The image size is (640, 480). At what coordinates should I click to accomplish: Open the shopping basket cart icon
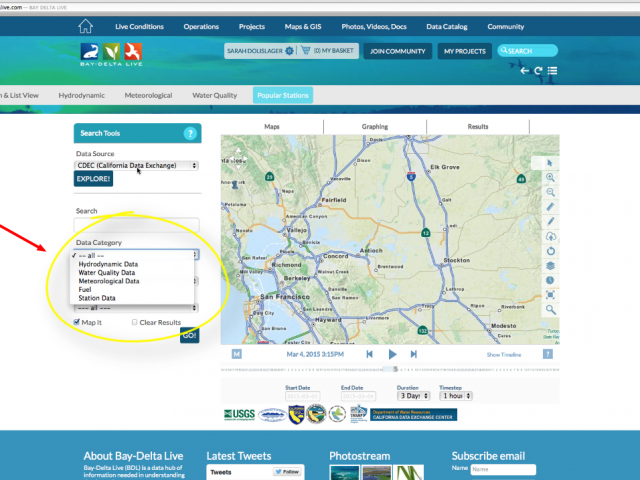click(305, 50)
